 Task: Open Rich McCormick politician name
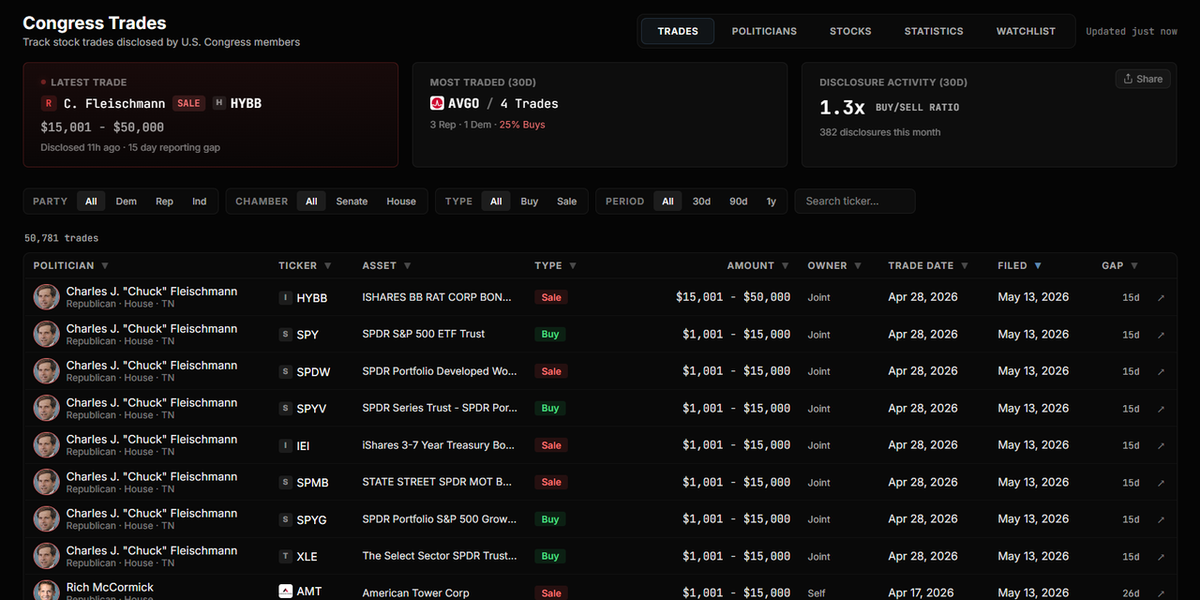(110, 587)
